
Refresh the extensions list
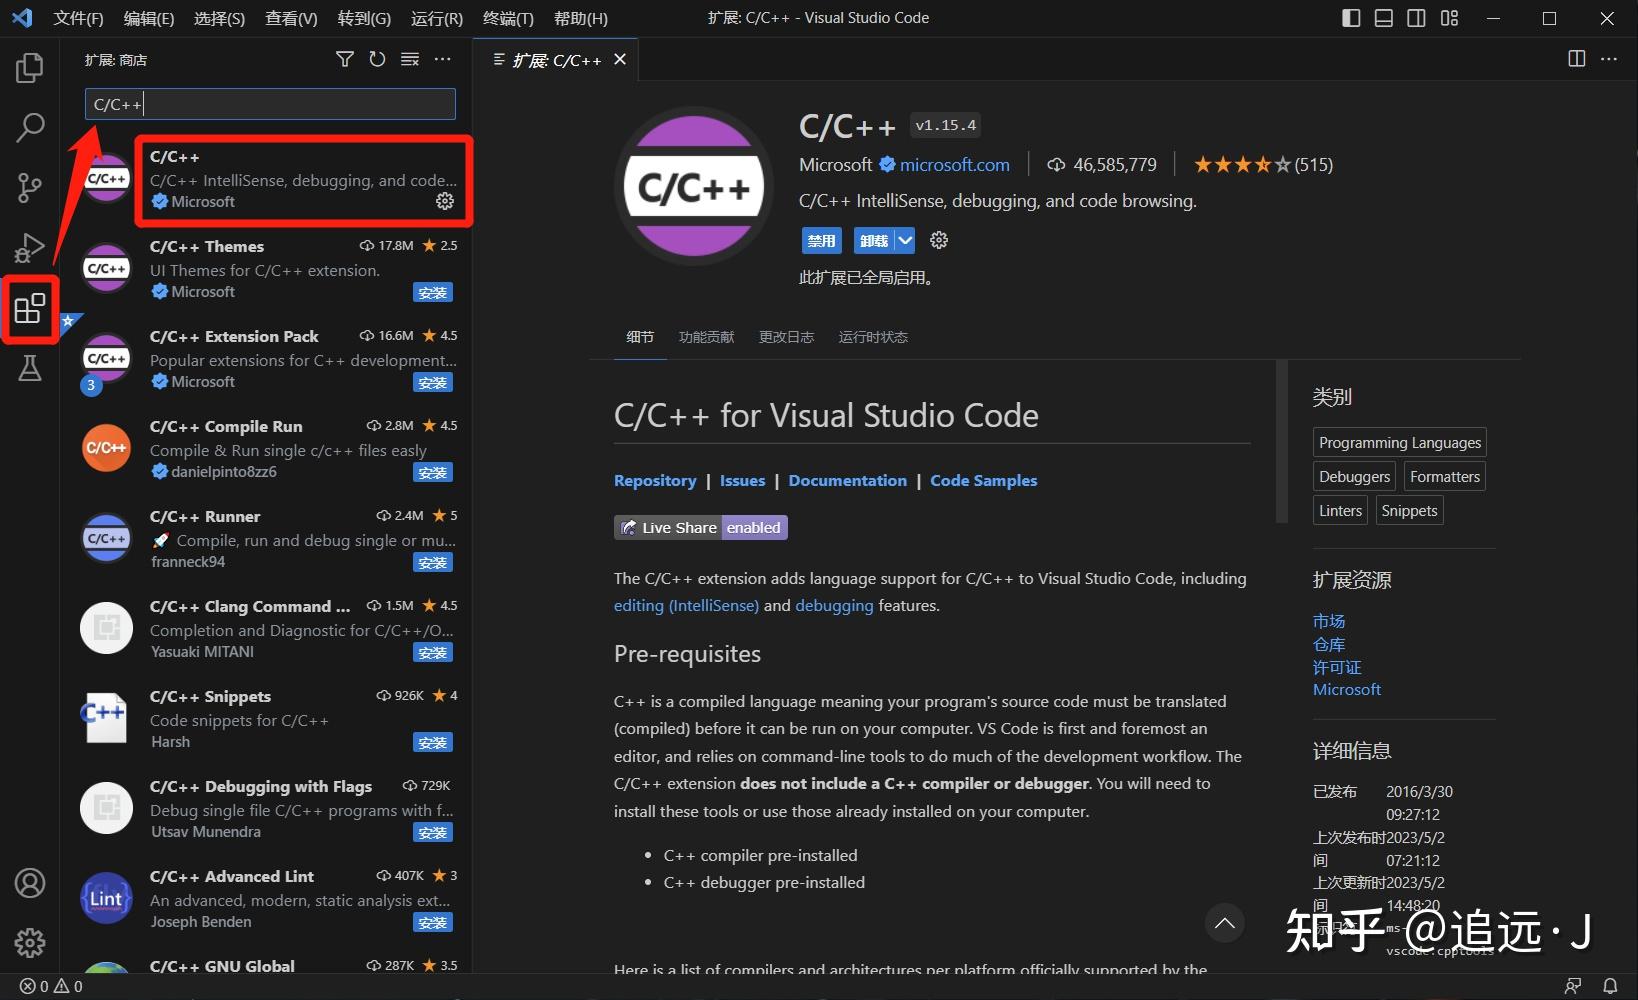coord(377,59)
